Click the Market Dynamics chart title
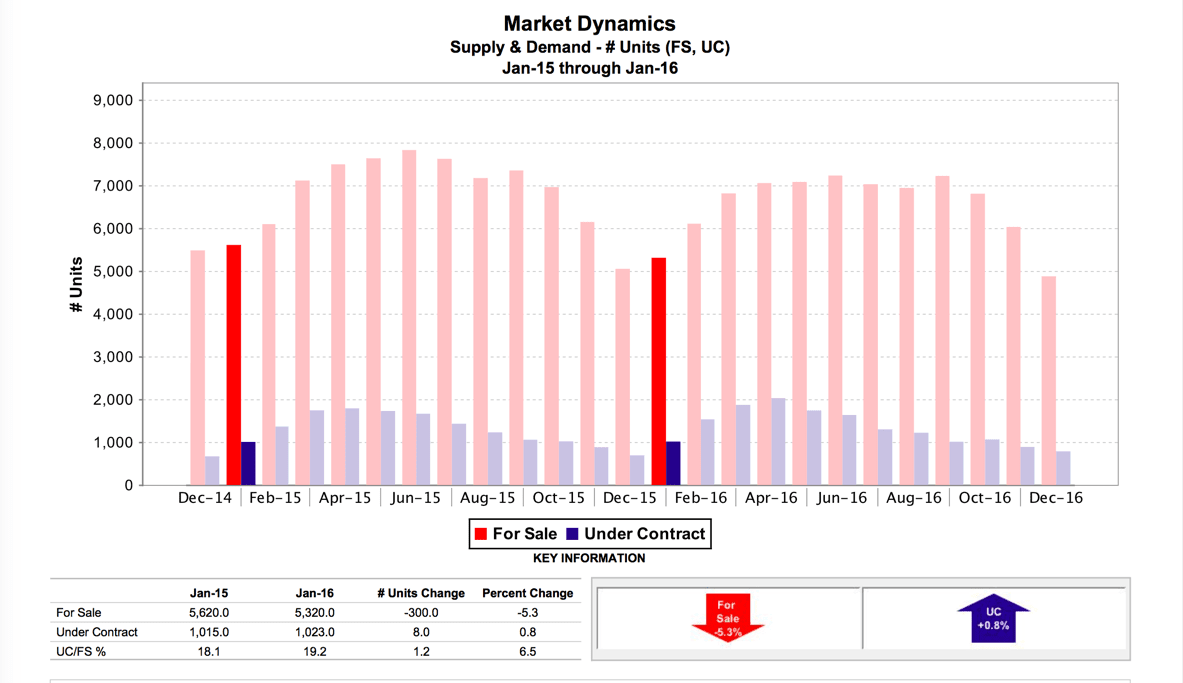Screen dimensions: 1183x683 [x=589, y=23]
